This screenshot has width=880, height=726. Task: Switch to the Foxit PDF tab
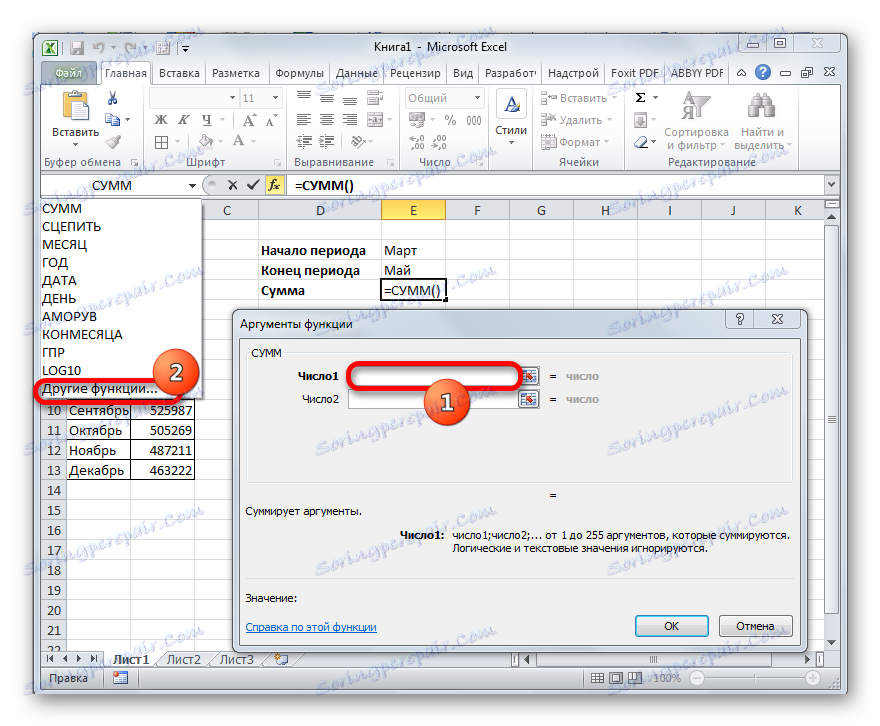pyautogui.click(x=634, y=73)
